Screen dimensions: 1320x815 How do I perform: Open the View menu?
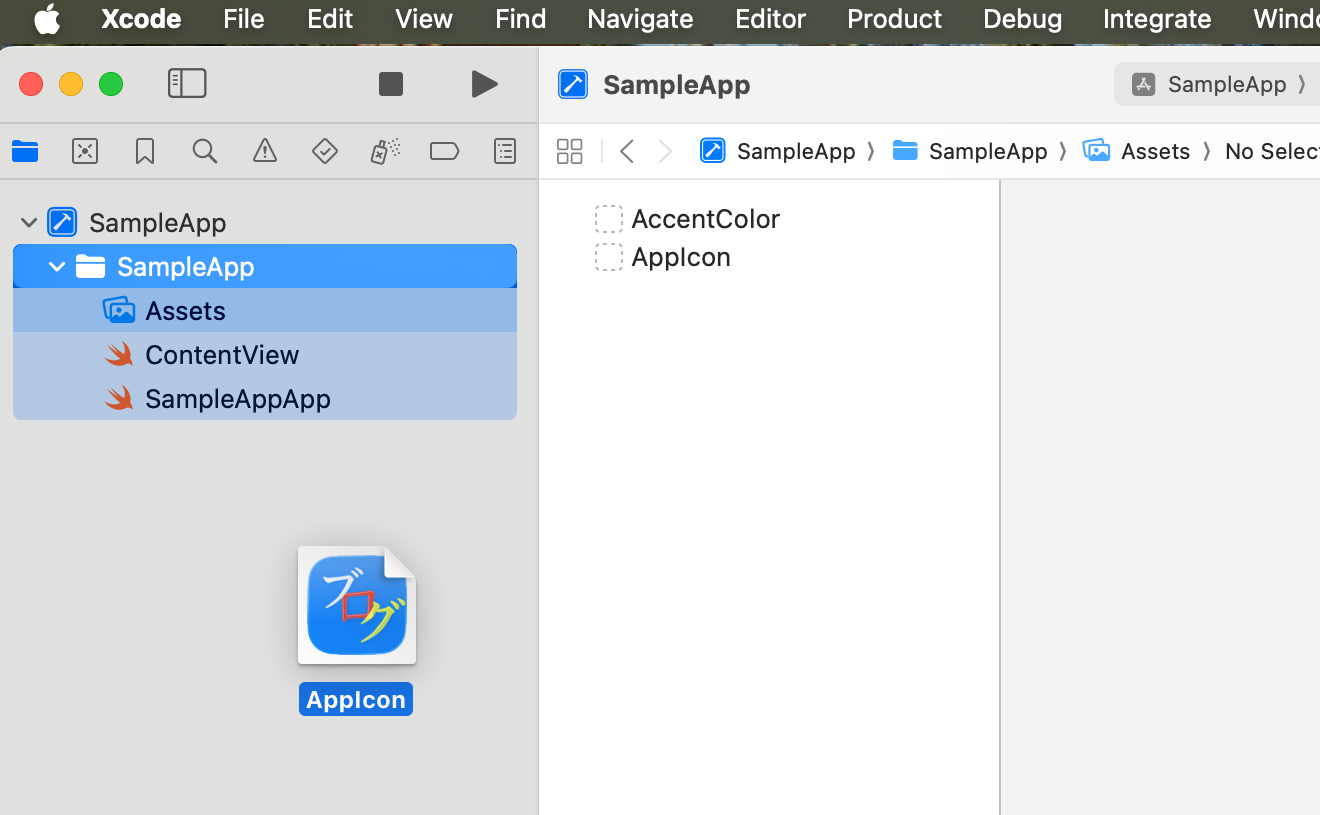coord(424,19)
